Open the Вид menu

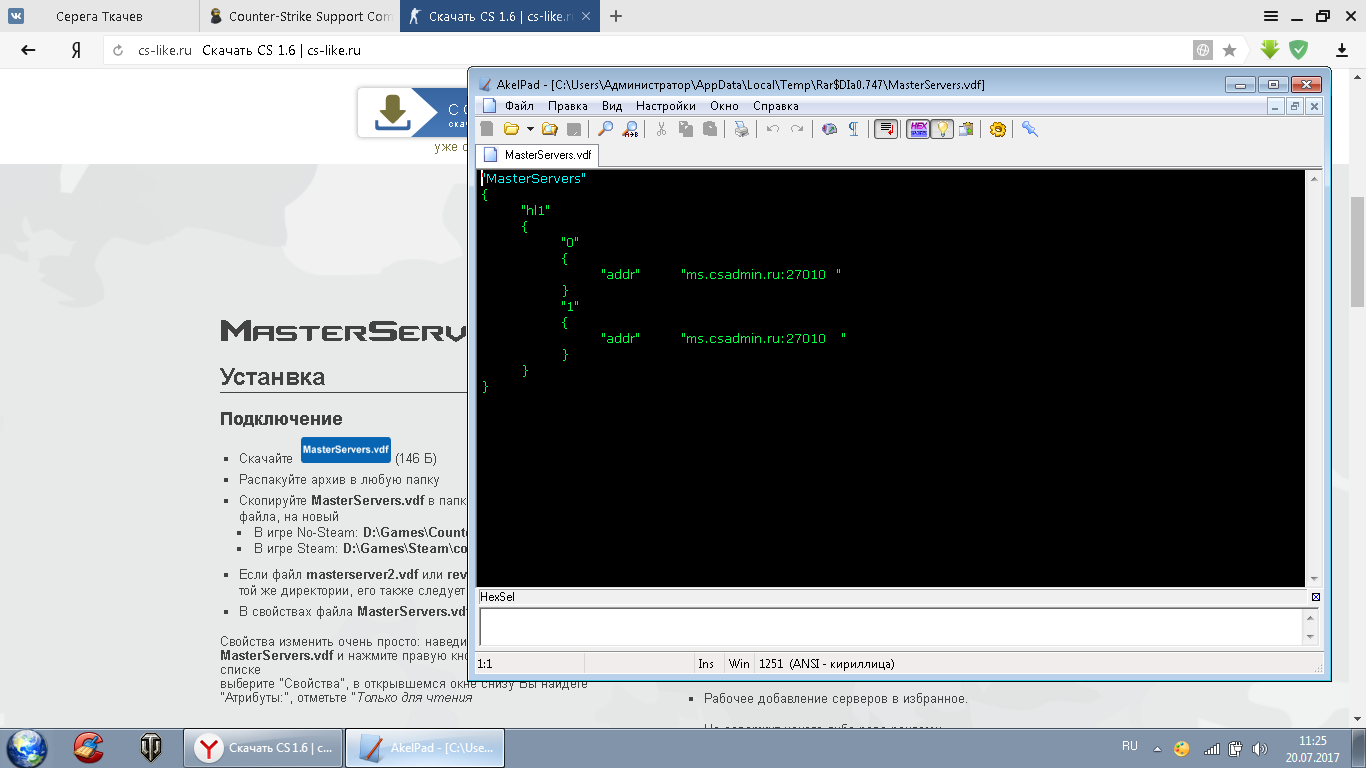click(x=612, y=106)
